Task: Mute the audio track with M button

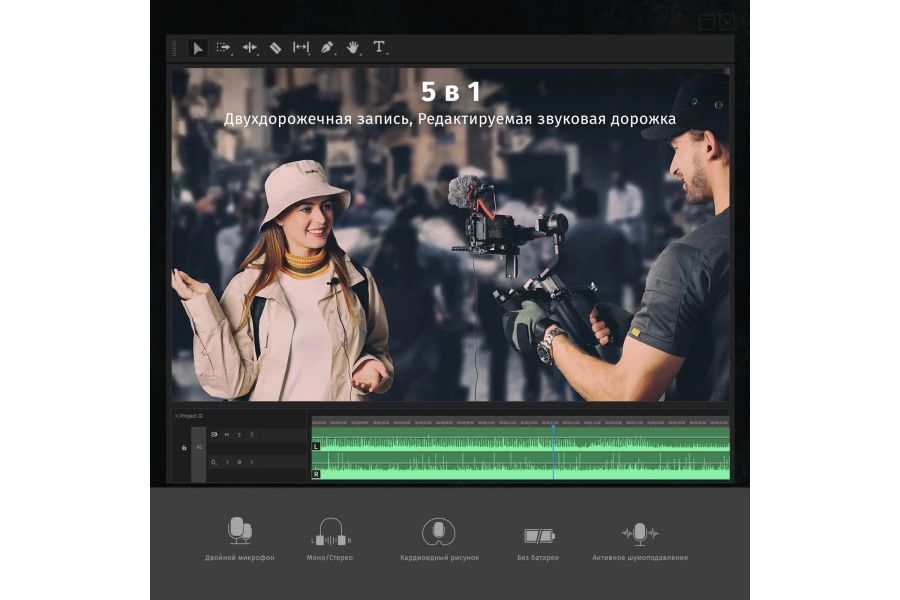Action: coord(227,435)
